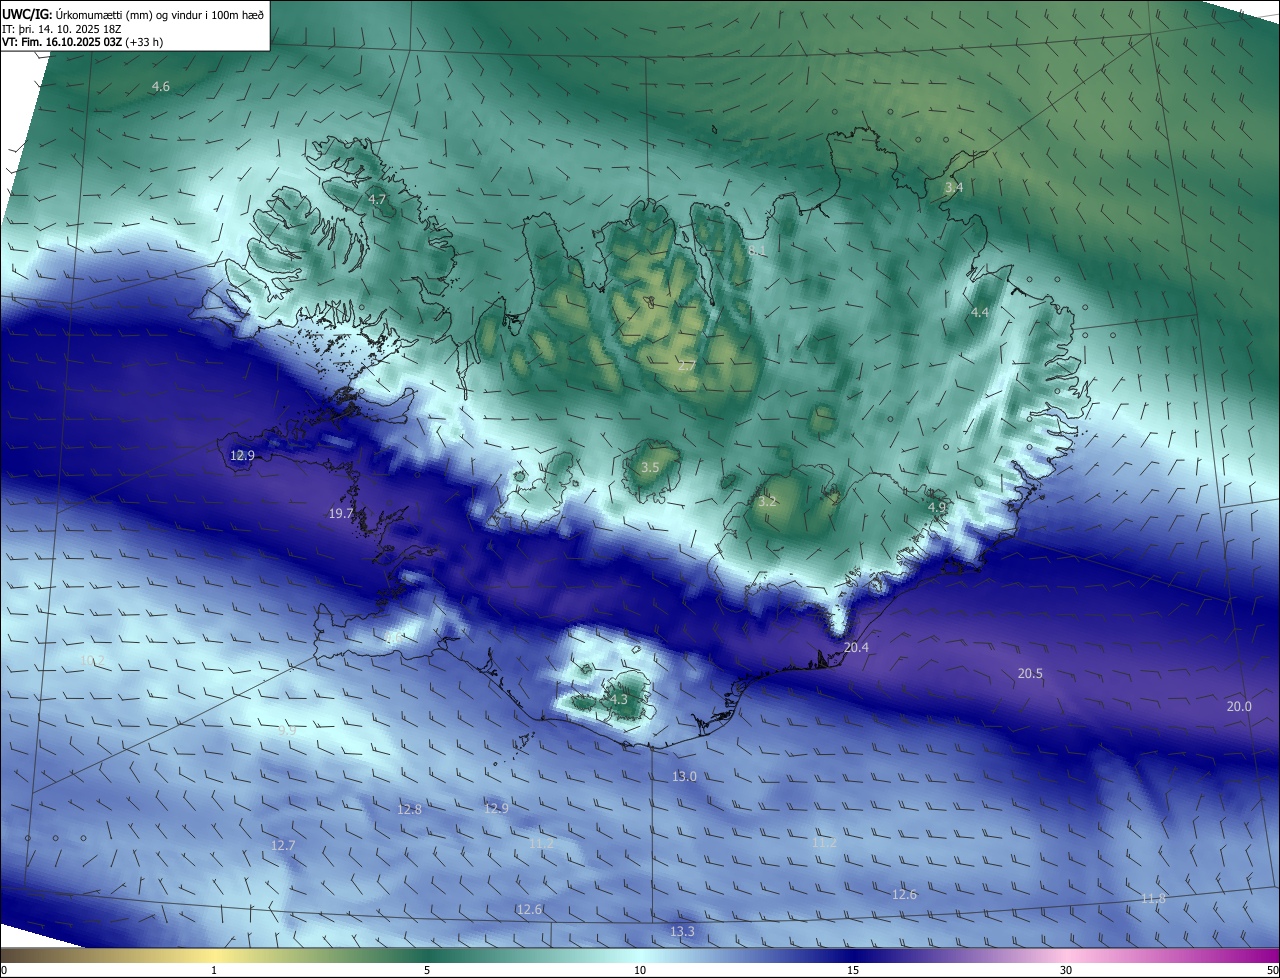This screenshot has height=978, width=1280.
Task: Click the 2.7 value in the central highlands
Action: [x=686, y=367]
